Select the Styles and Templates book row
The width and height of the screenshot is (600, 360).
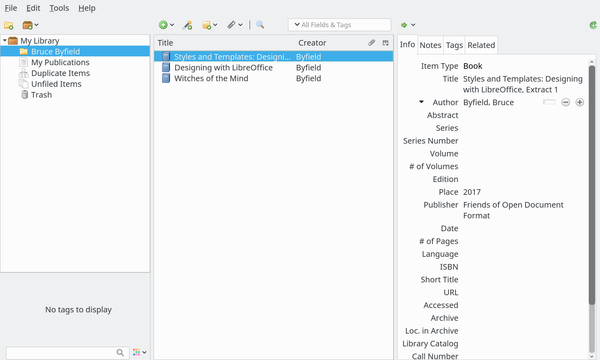tap(274, 57)
